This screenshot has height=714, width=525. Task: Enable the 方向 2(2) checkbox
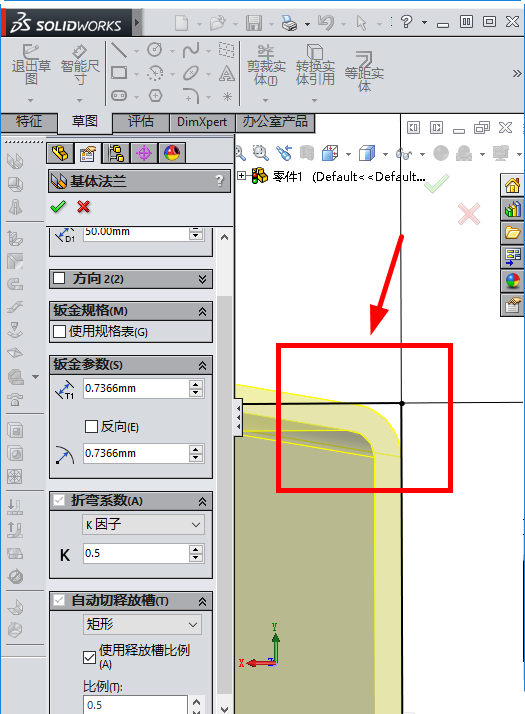(59, 278)
